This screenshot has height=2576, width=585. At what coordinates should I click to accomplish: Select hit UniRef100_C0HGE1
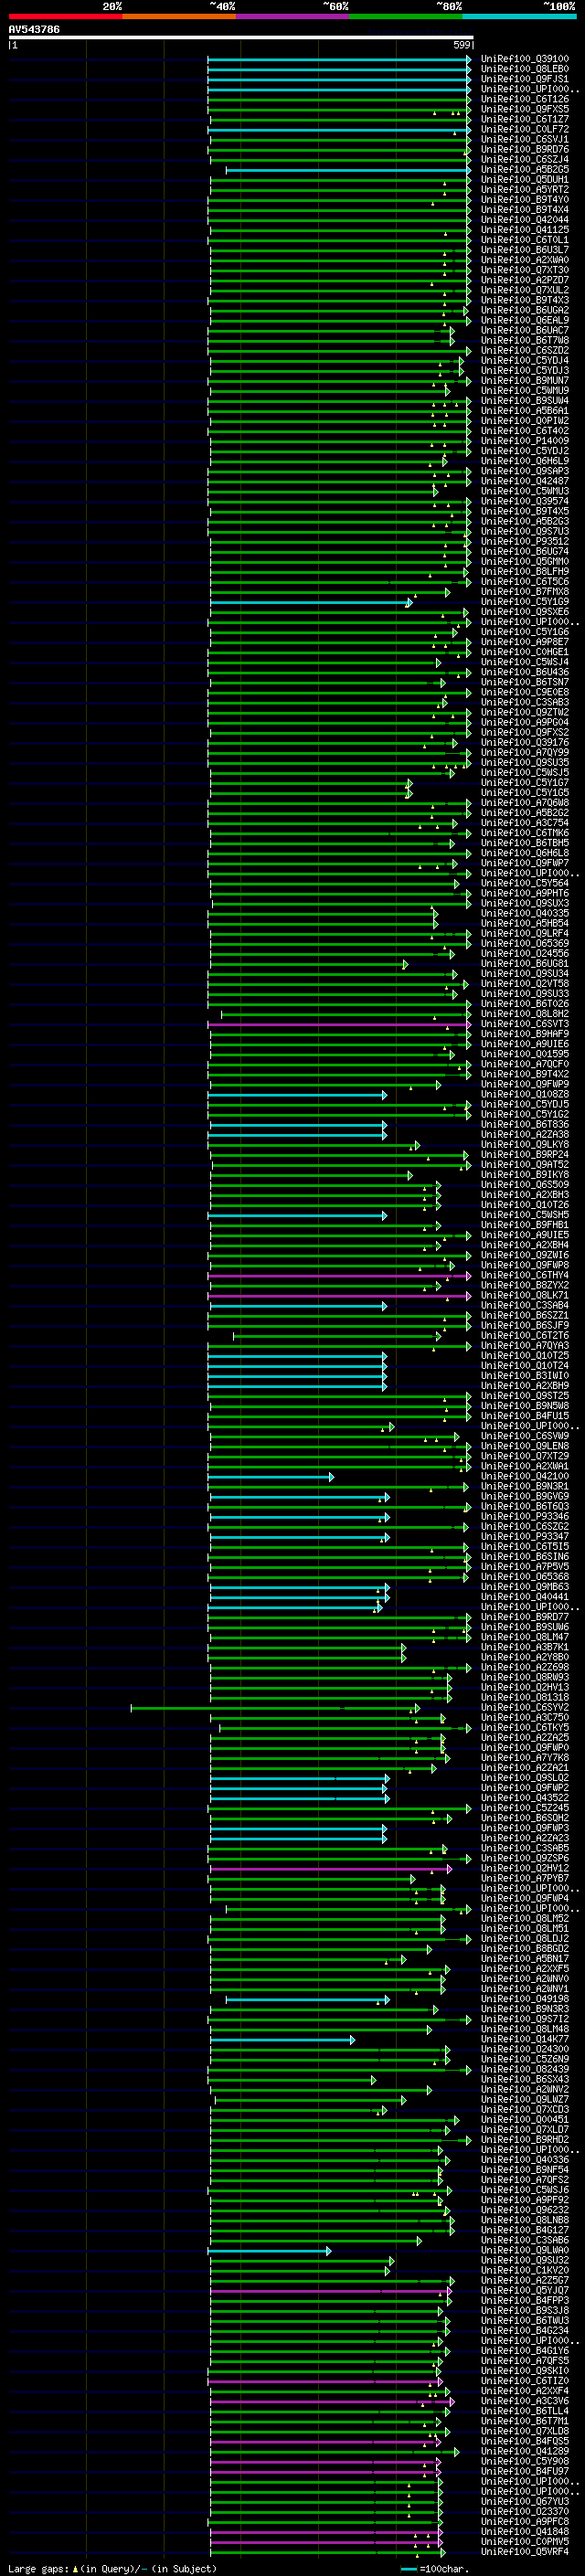525,652
